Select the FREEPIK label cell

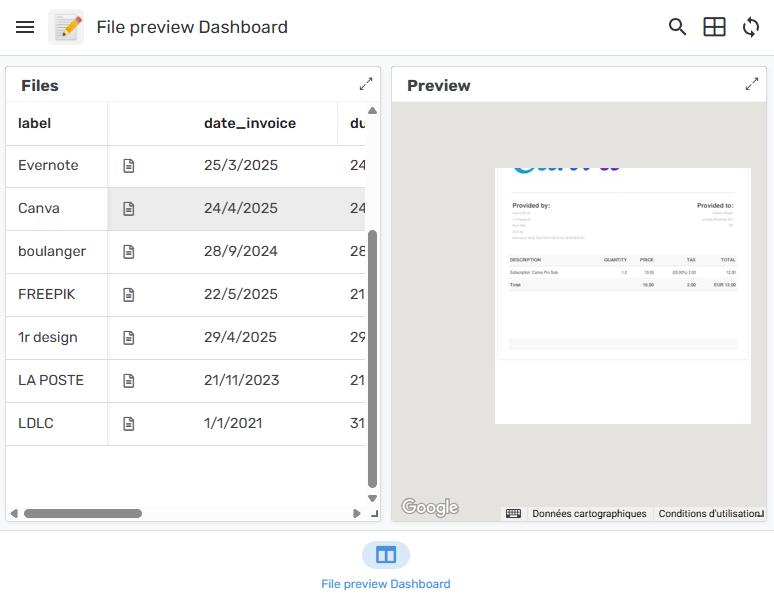[57, 295]
